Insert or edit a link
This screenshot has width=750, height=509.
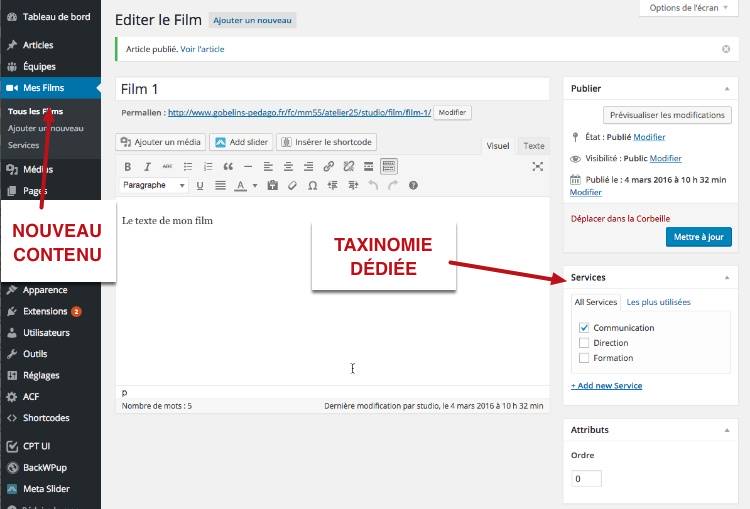(328, 166)
